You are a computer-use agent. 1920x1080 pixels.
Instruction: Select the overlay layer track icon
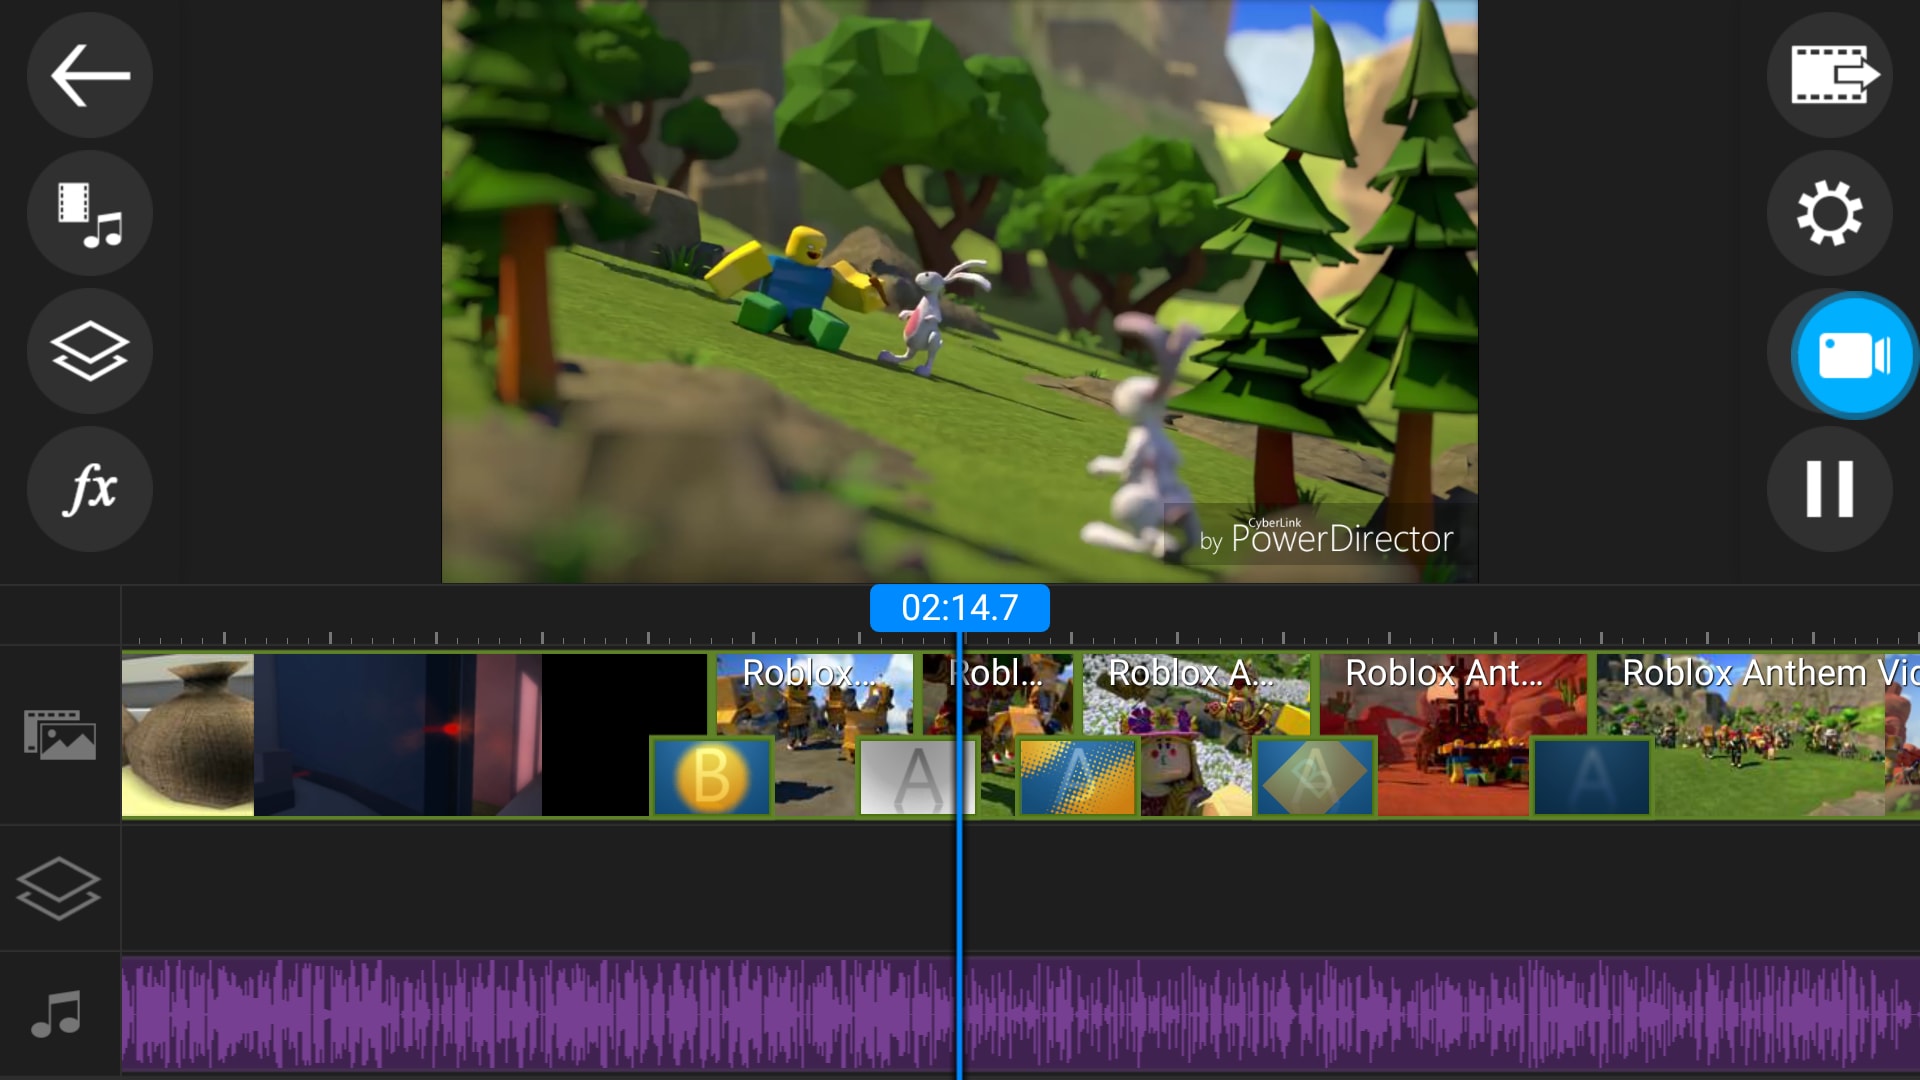[x=59, y=888]
